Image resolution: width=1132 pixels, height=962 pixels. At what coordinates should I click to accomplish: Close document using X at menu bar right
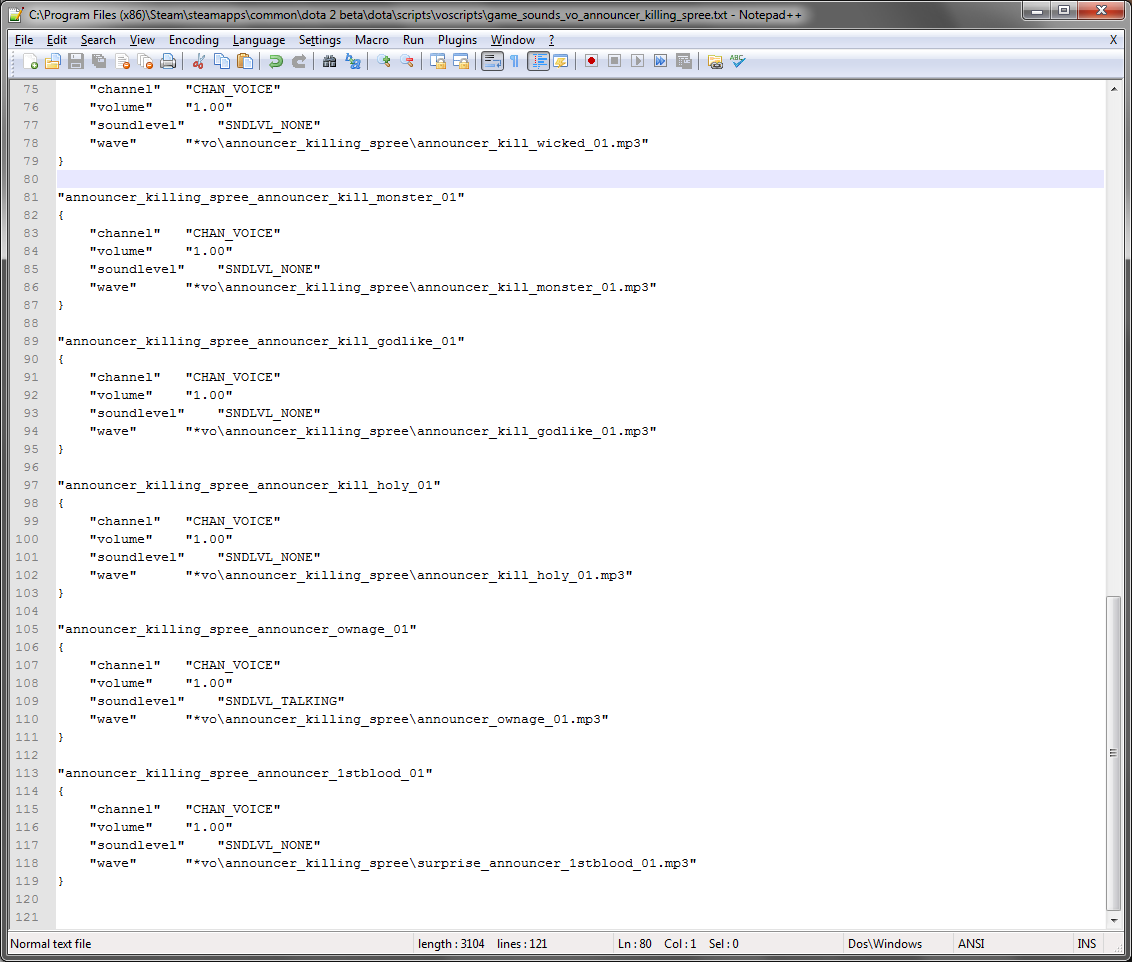pyautogui.click(x=1113, y=40)
